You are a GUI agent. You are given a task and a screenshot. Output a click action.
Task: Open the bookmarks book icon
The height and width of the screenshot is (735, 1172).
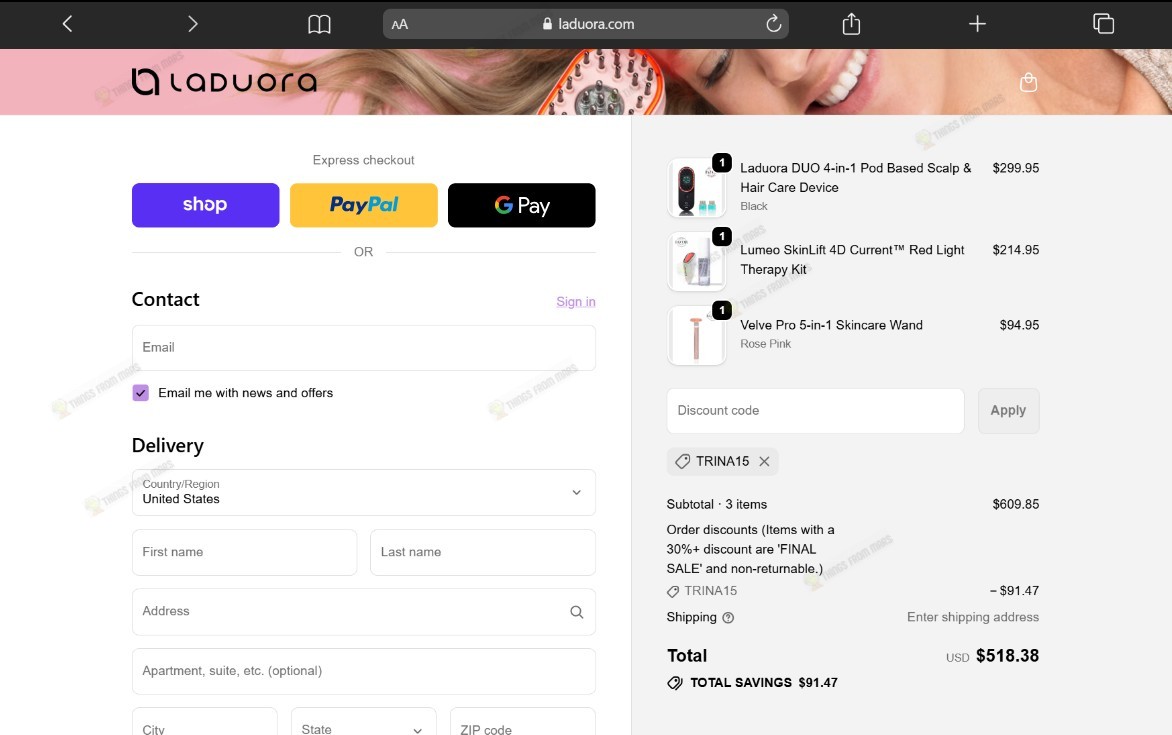tap(319, 25)
